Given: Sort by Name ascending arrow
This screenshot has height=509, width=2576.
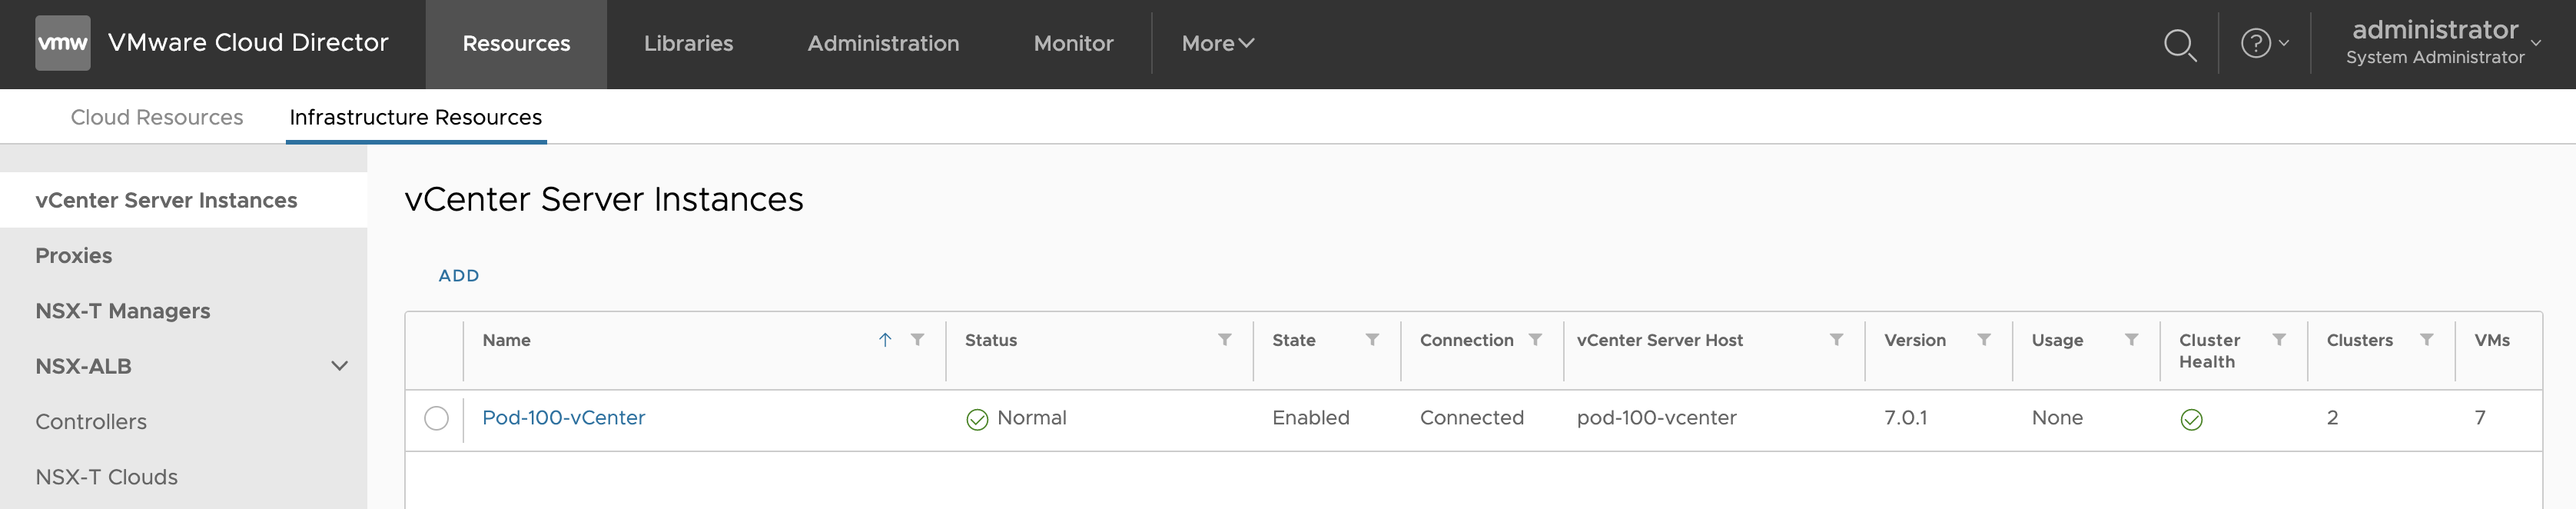Looking at the screenshot, I should tap(885, 340).
